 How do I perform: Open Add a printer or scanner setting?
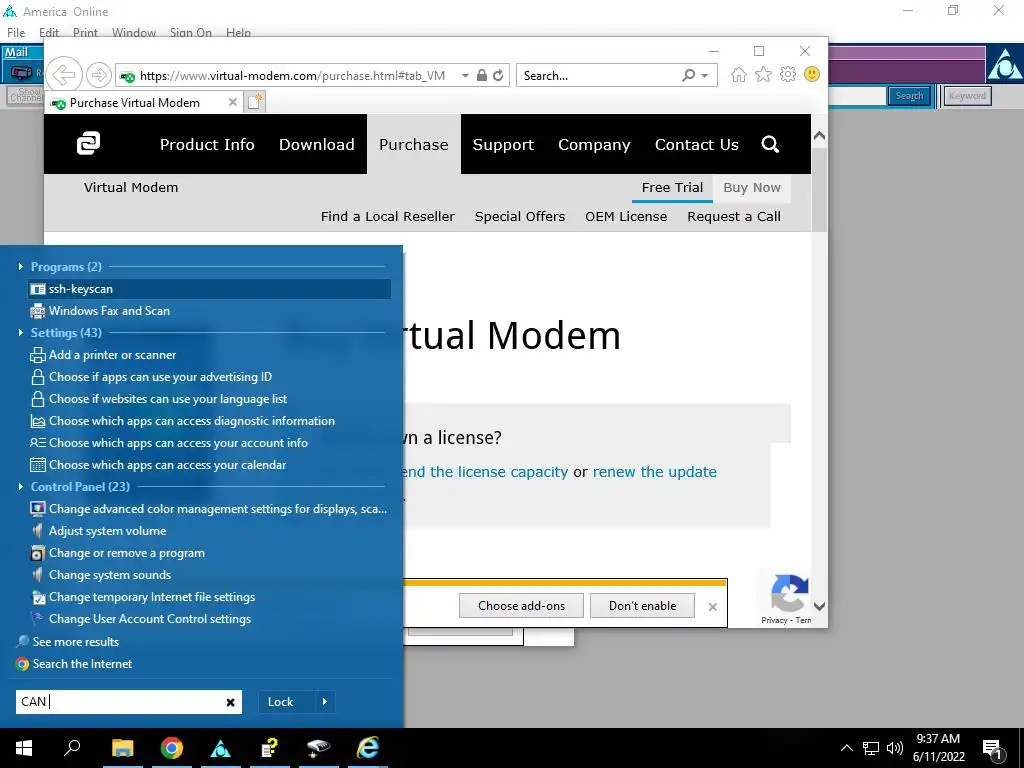(x=112, y=355)
